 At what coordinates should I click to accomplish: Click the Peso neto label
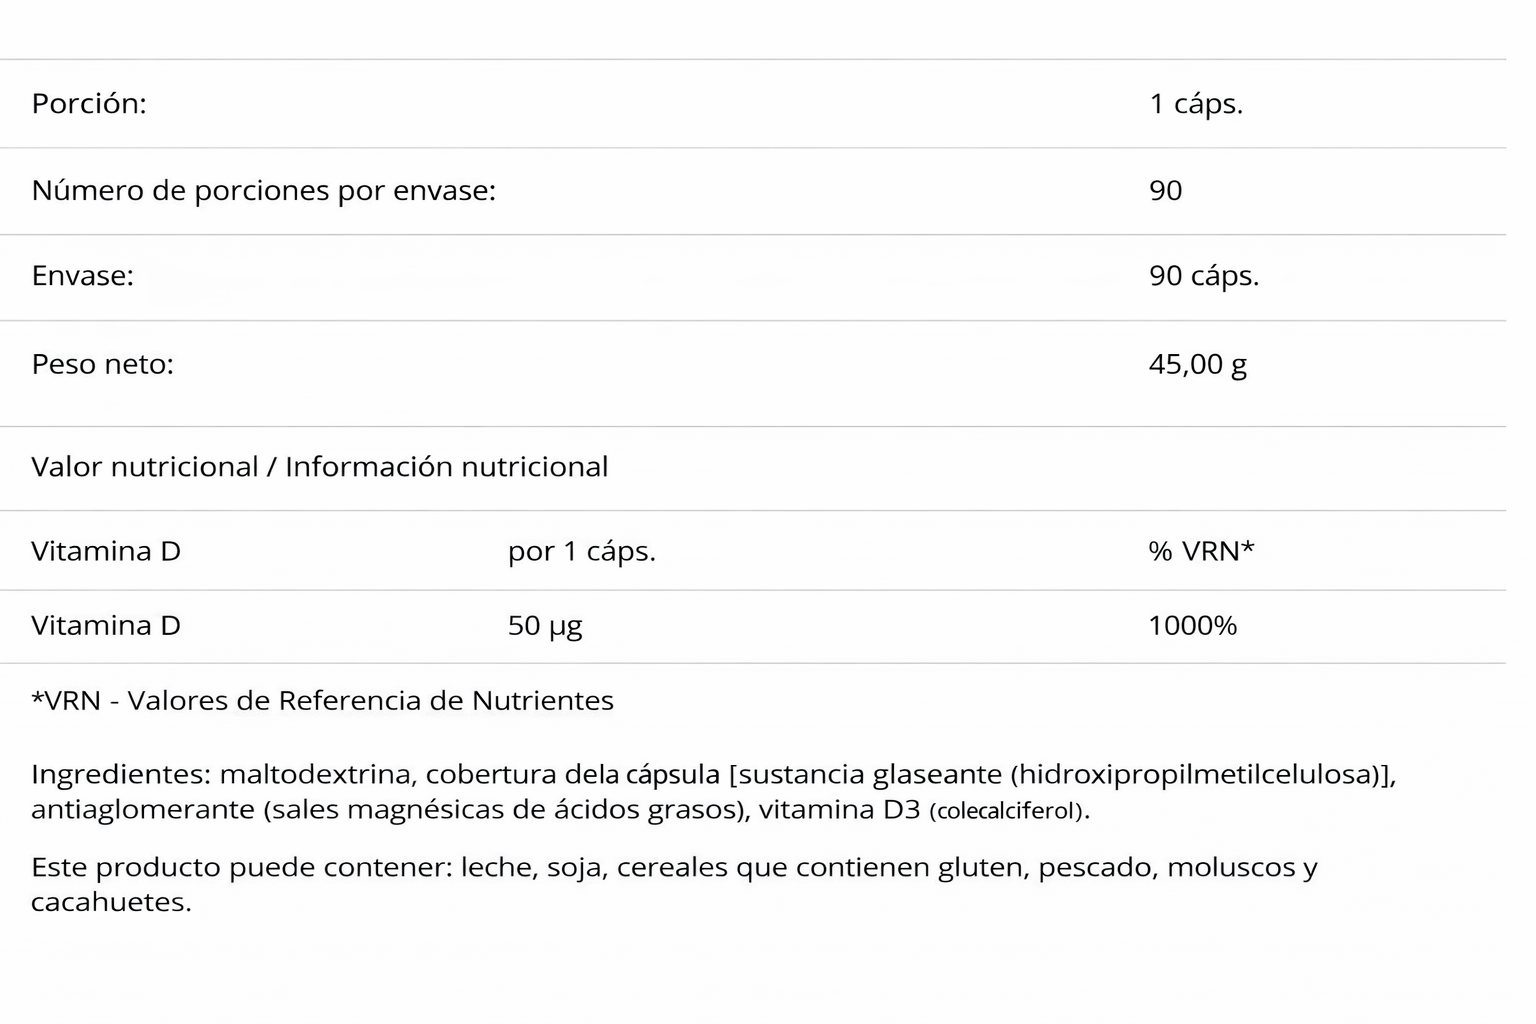pos(102,364)
